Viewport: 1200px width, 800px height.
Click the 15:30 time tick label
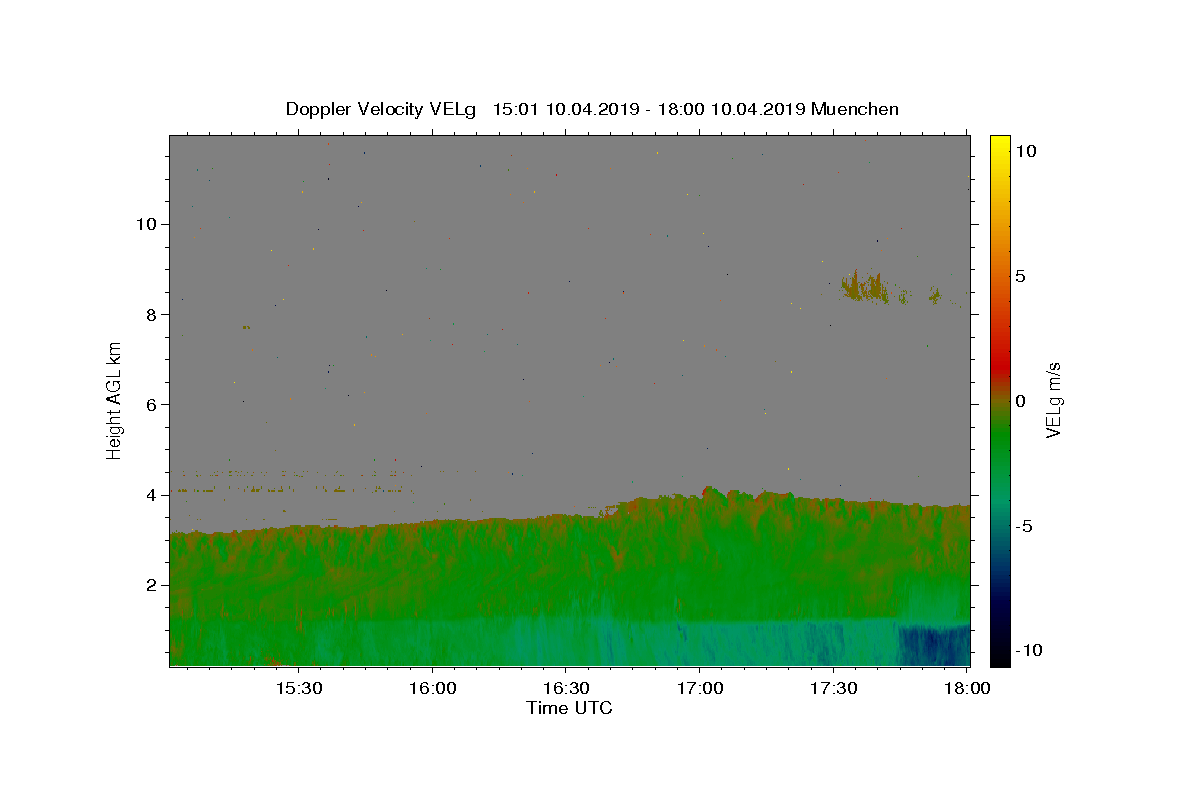coord(298,689)
